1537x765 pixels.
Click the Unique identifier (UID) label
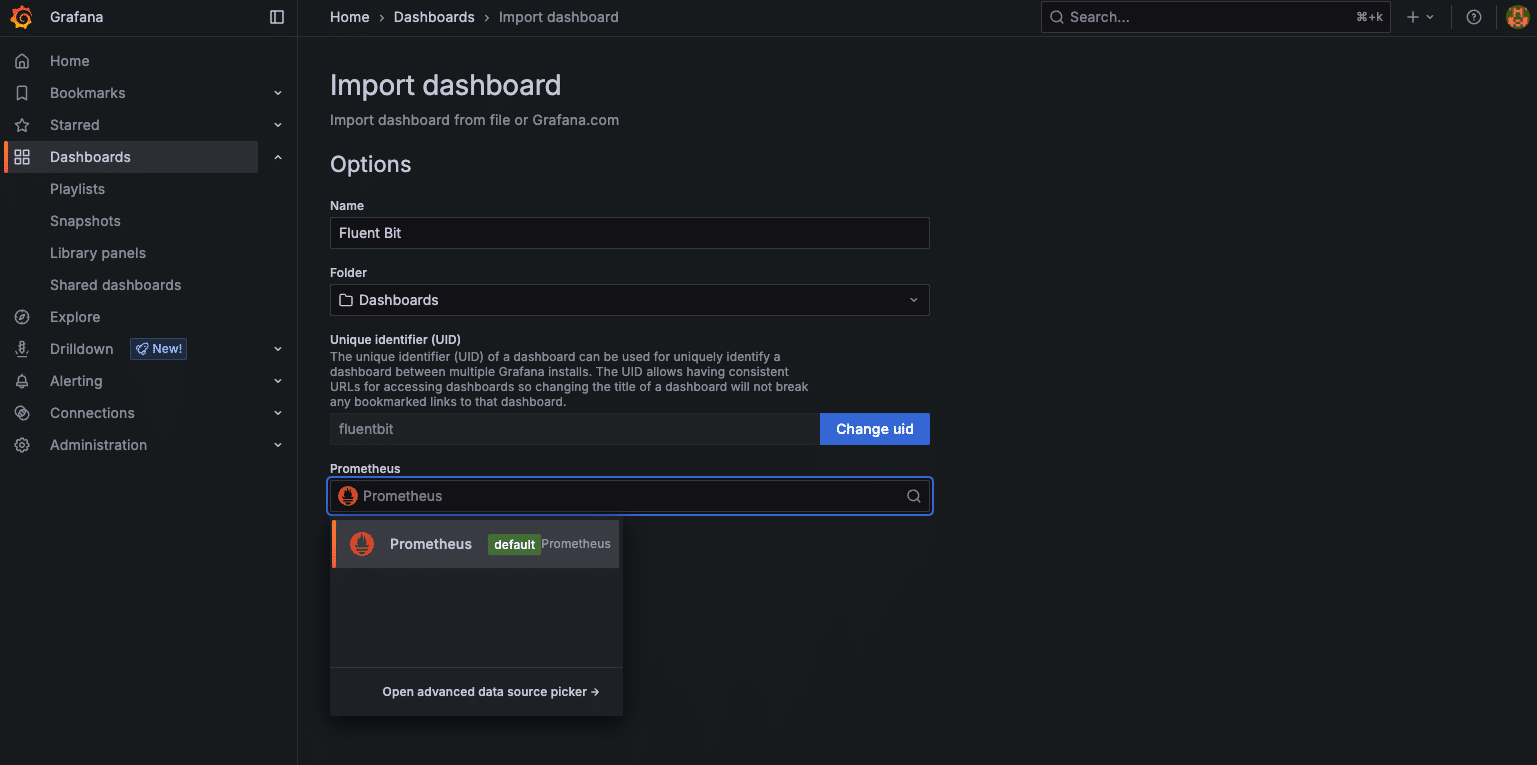click(x=395, y=339)
